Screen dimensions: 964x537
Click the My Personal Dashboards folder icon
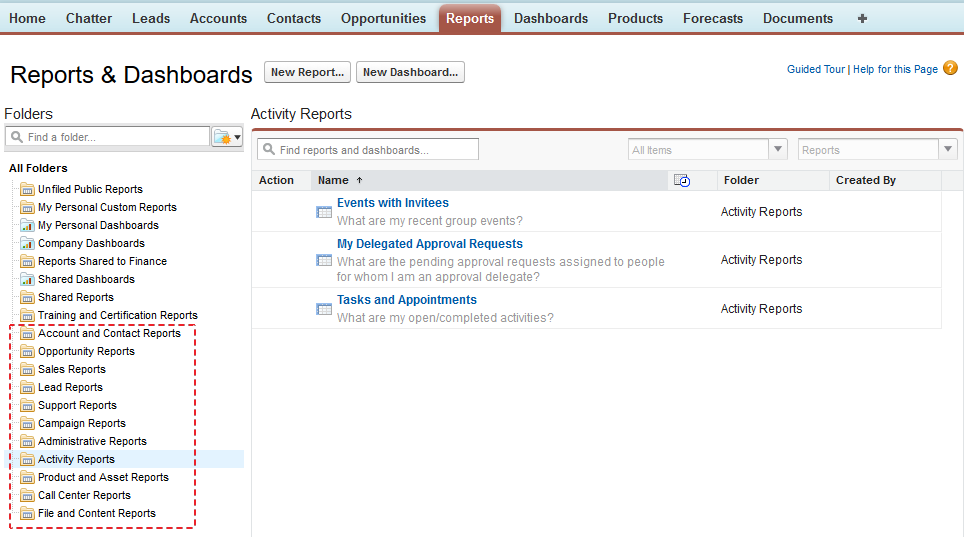[x=27, y=225]
